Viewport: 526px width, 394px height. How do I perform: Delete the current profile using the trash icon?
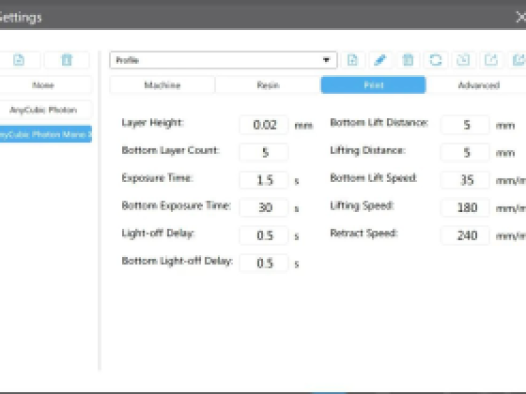point(408,60)
